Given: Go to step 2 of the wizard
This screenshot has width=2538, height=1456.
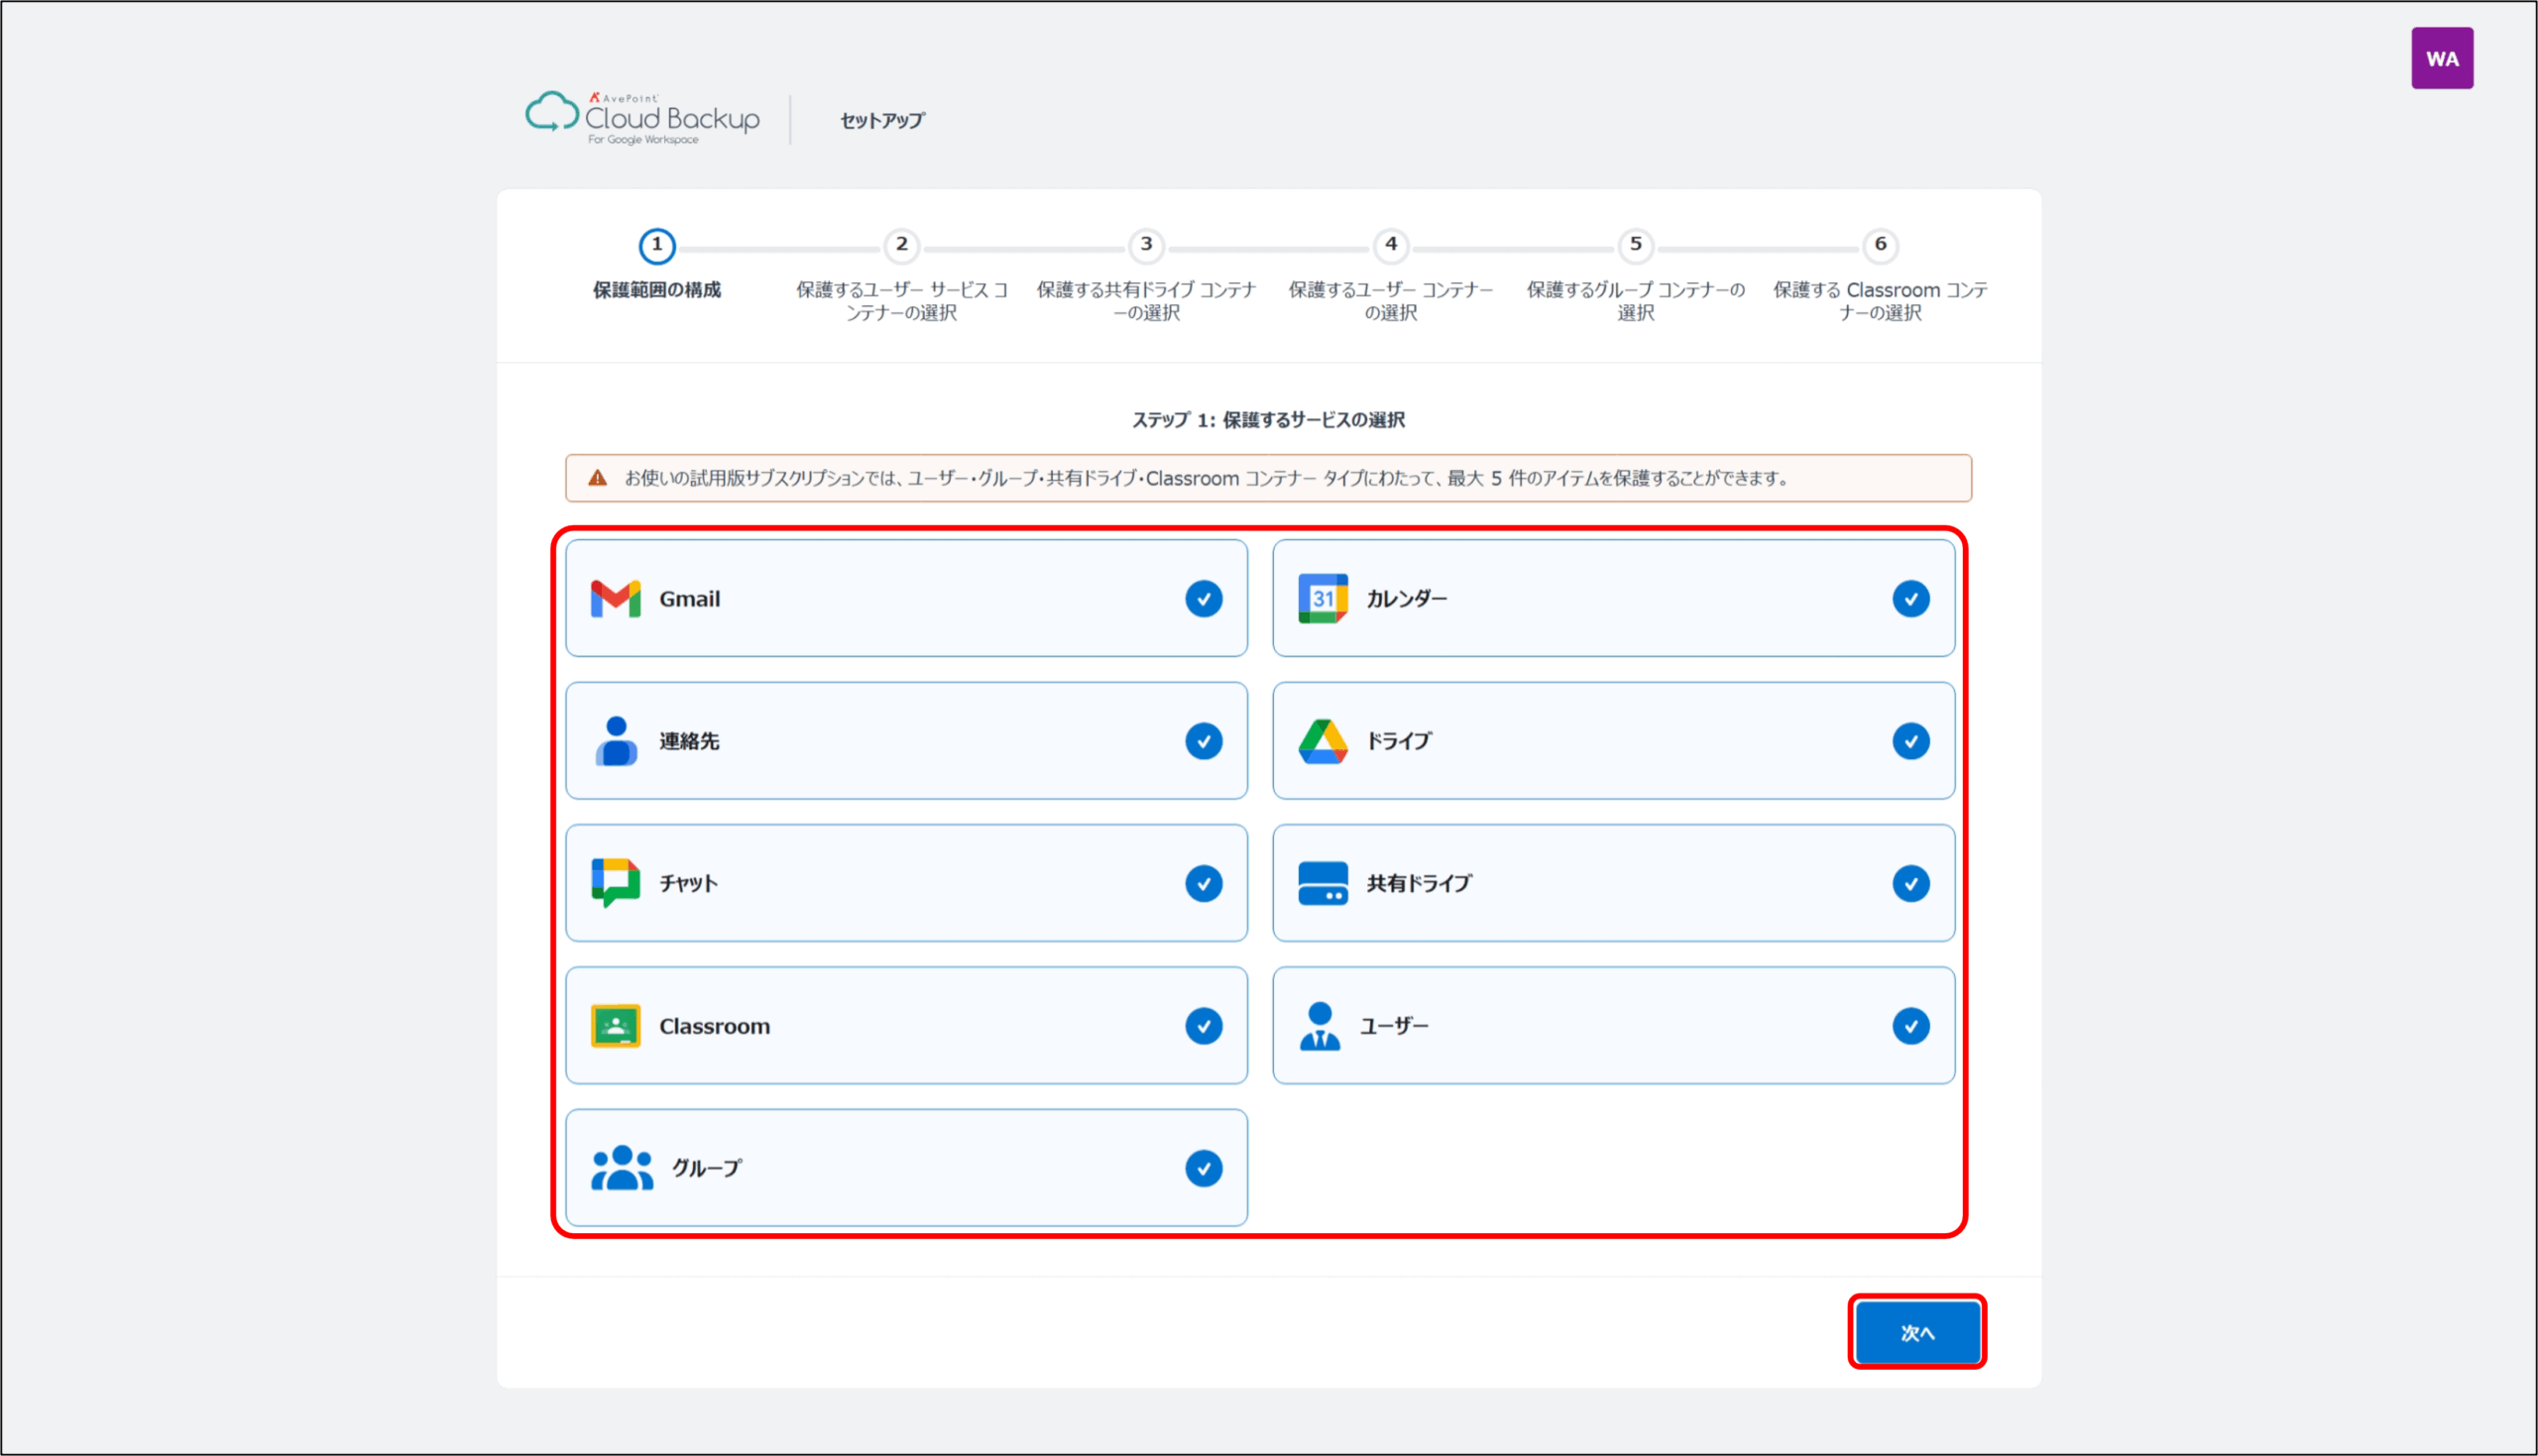Looking at the screenshot, I should click(x=901, y=245).
